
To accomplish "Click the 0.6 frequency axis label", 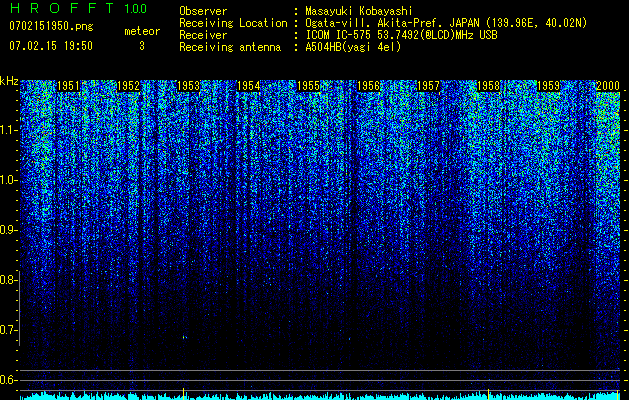I will coord(8,380).
